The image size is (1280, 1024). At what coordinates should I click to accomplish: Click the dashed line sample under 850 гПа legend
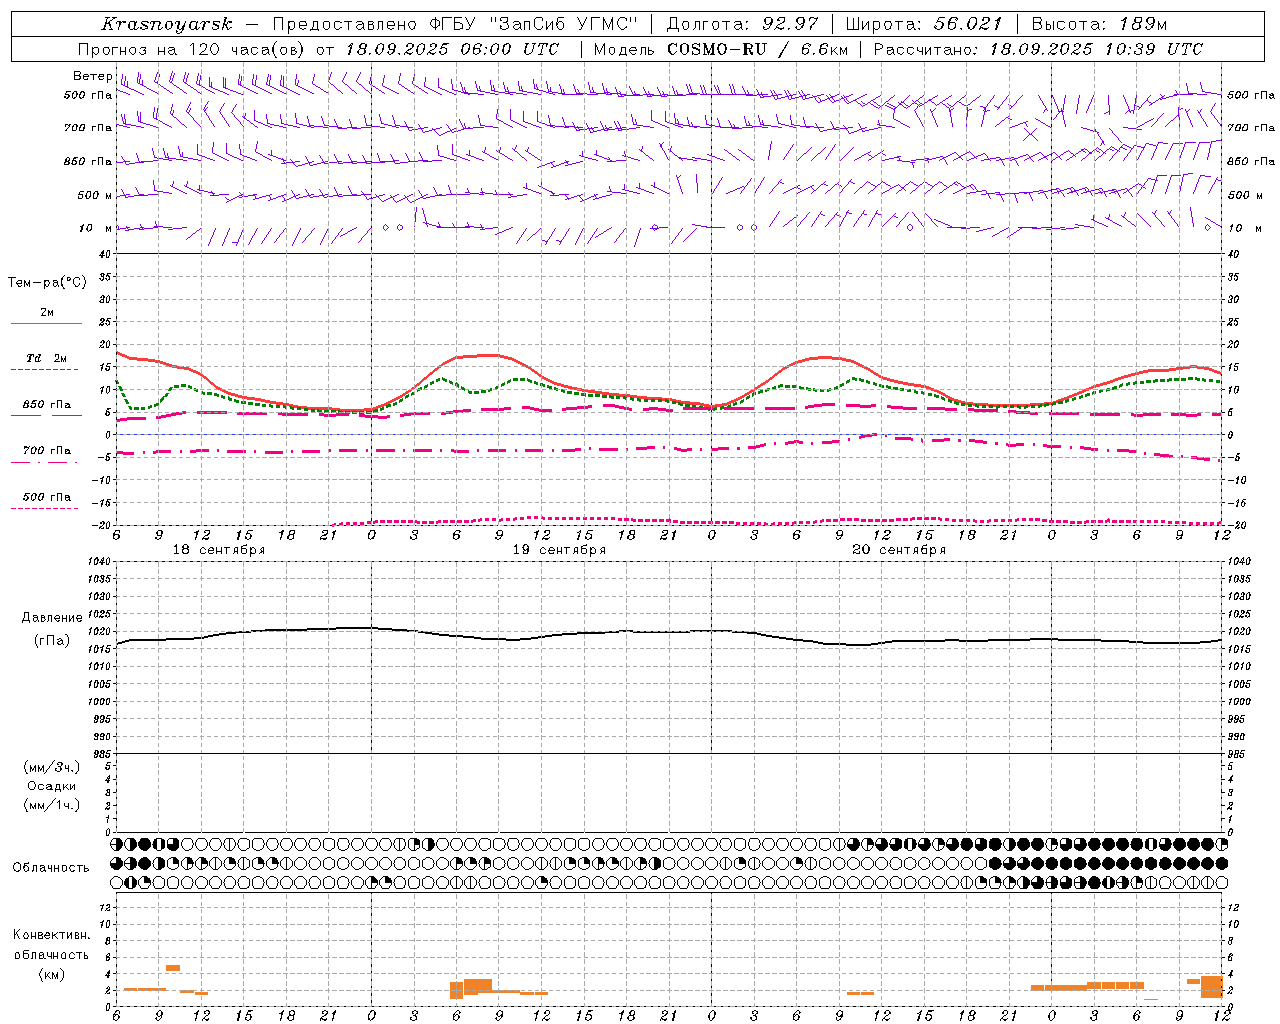pos(44,416)
